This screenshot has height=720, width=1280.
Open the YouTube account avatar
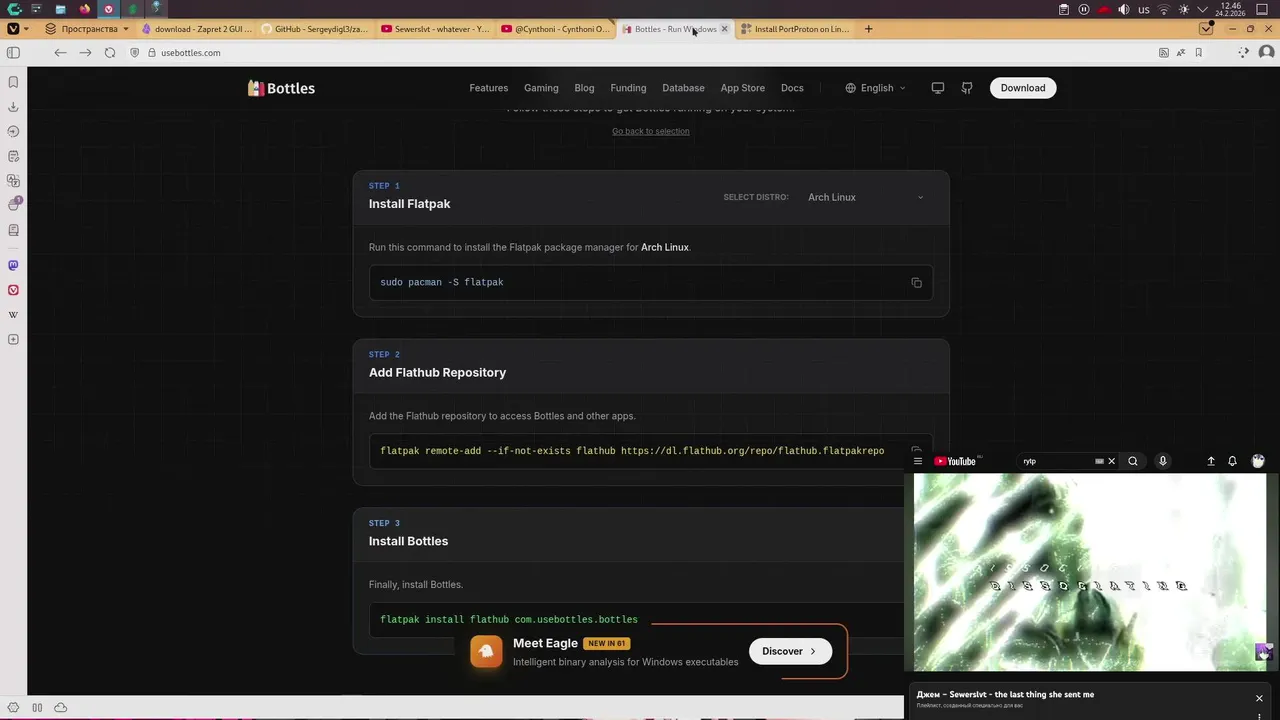[1258, 461]
